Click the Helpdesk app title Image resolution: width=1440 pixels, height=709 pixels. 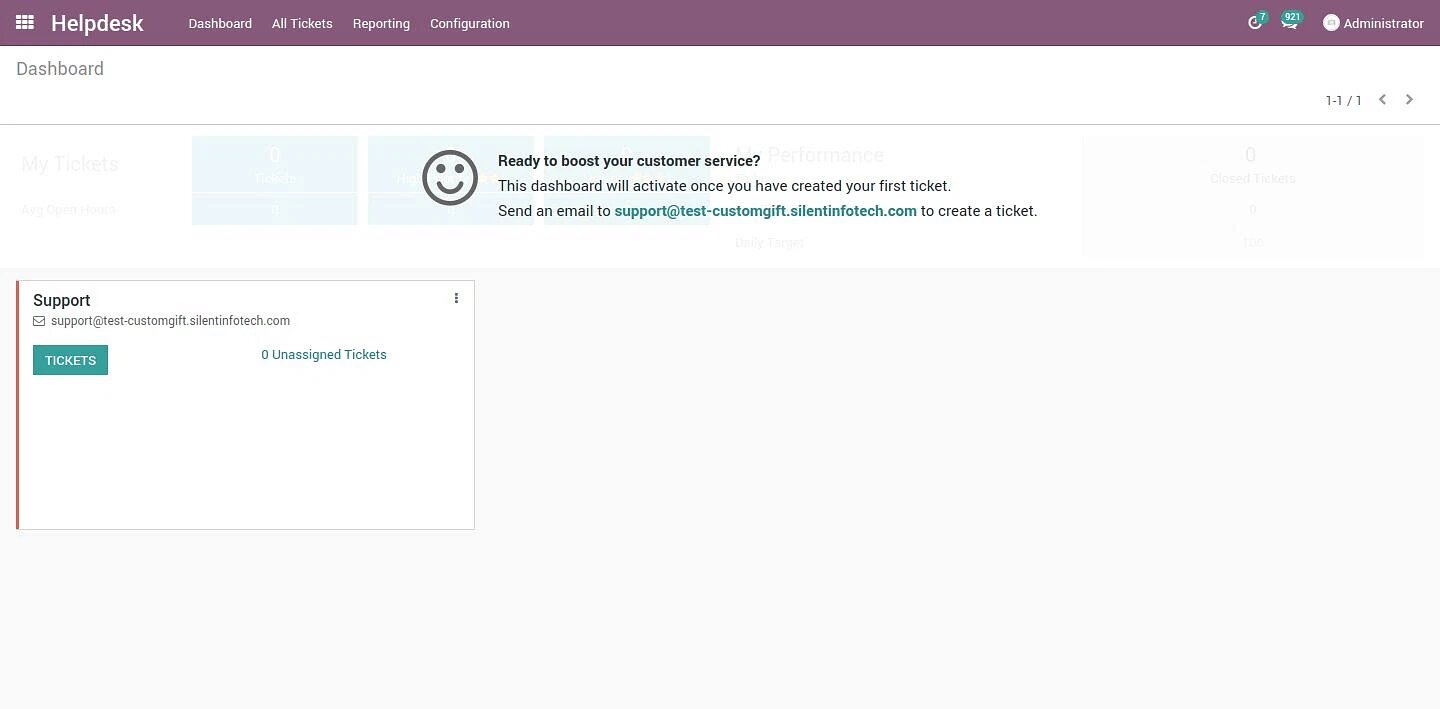[97, 23]
